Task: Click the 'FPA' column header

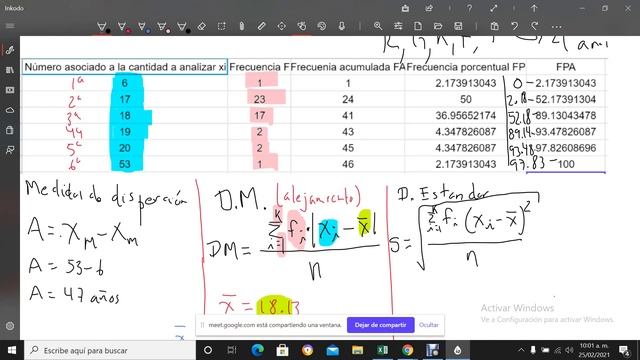Action: tap(566, 67)
